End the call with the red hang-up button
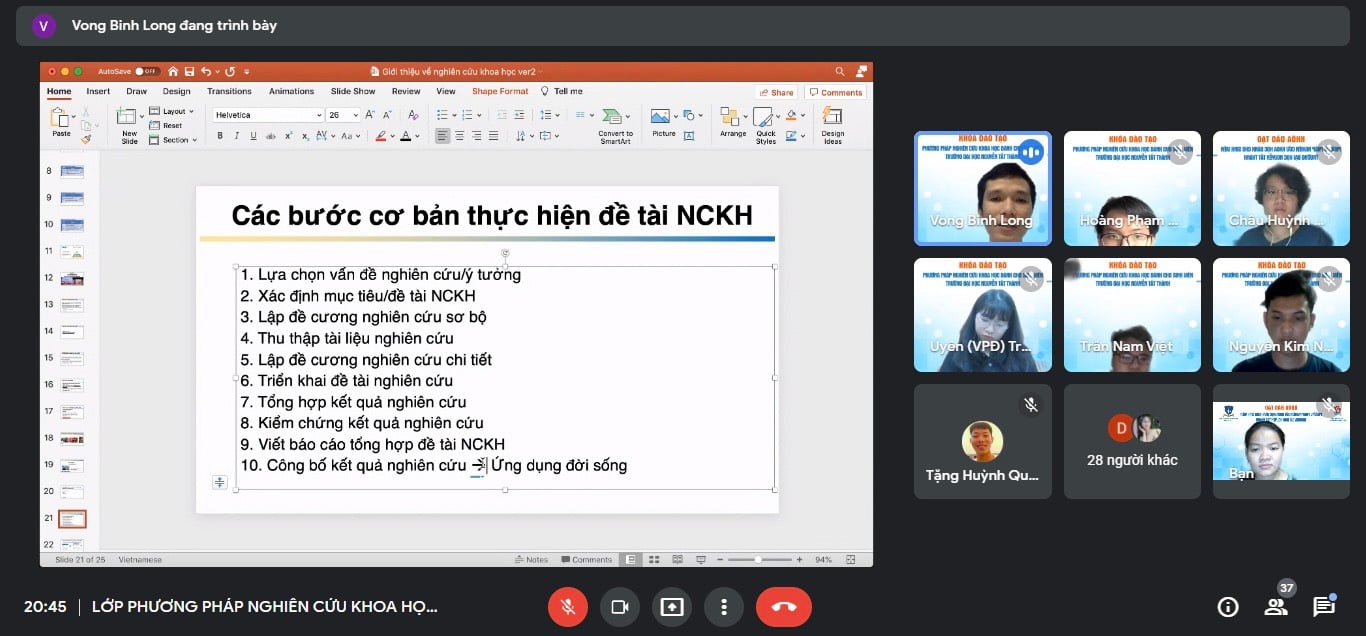The width and height of the screenshot is (1366, 636). coord(783,607)
